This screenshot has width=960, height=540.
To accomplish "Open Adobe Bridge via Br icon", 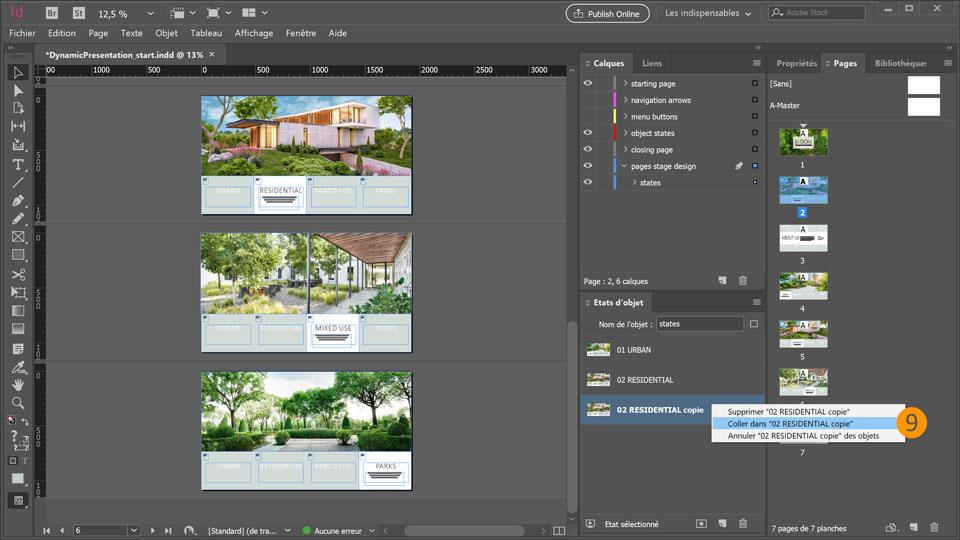I will pos(52,13).
